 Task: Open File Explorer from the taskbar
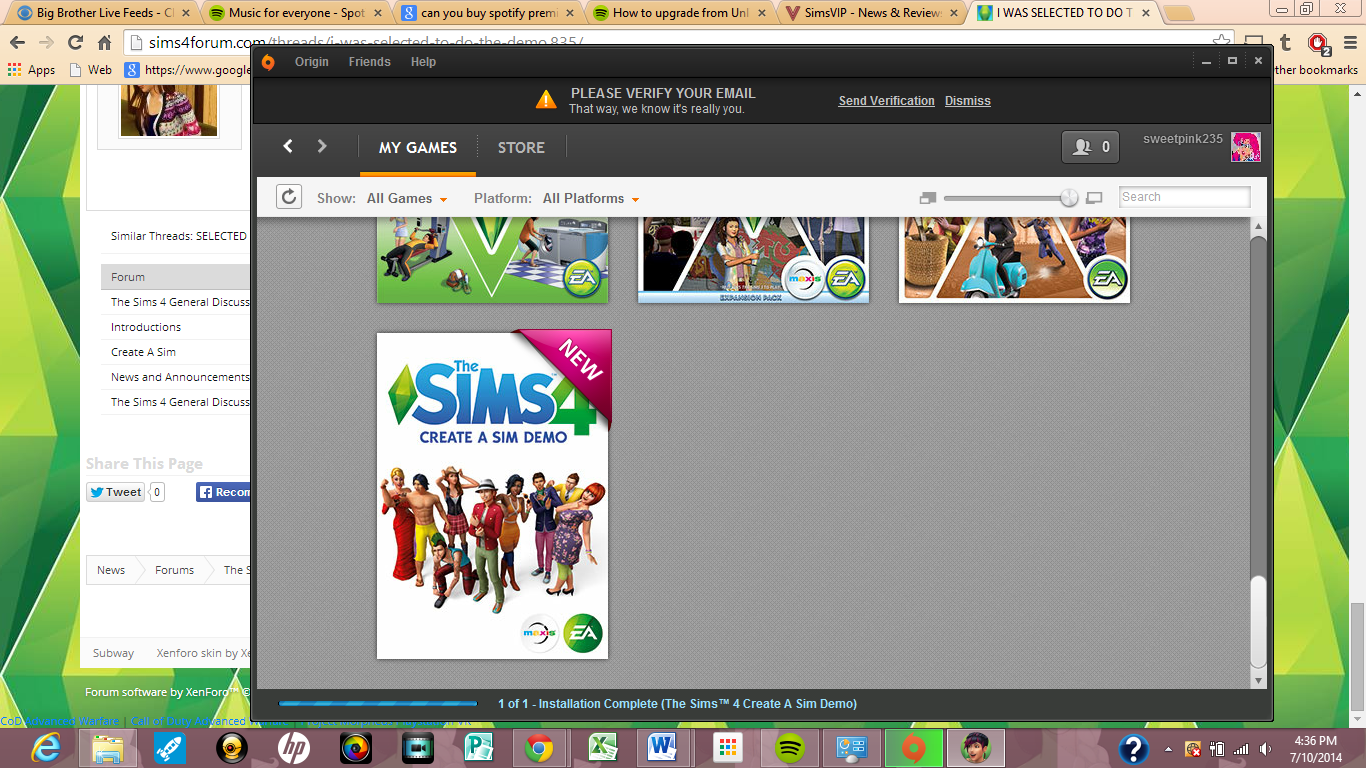click(107, 747)
